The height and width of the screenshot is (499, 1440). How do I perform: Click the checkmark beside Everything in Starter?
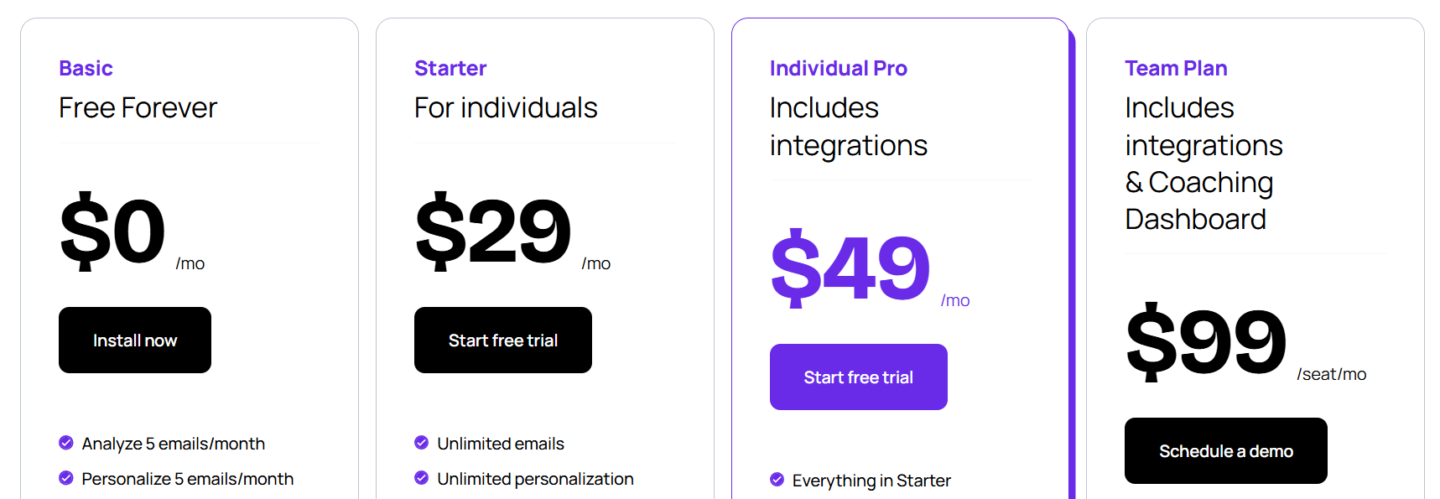pyautogui.click(x=777, y=480)
